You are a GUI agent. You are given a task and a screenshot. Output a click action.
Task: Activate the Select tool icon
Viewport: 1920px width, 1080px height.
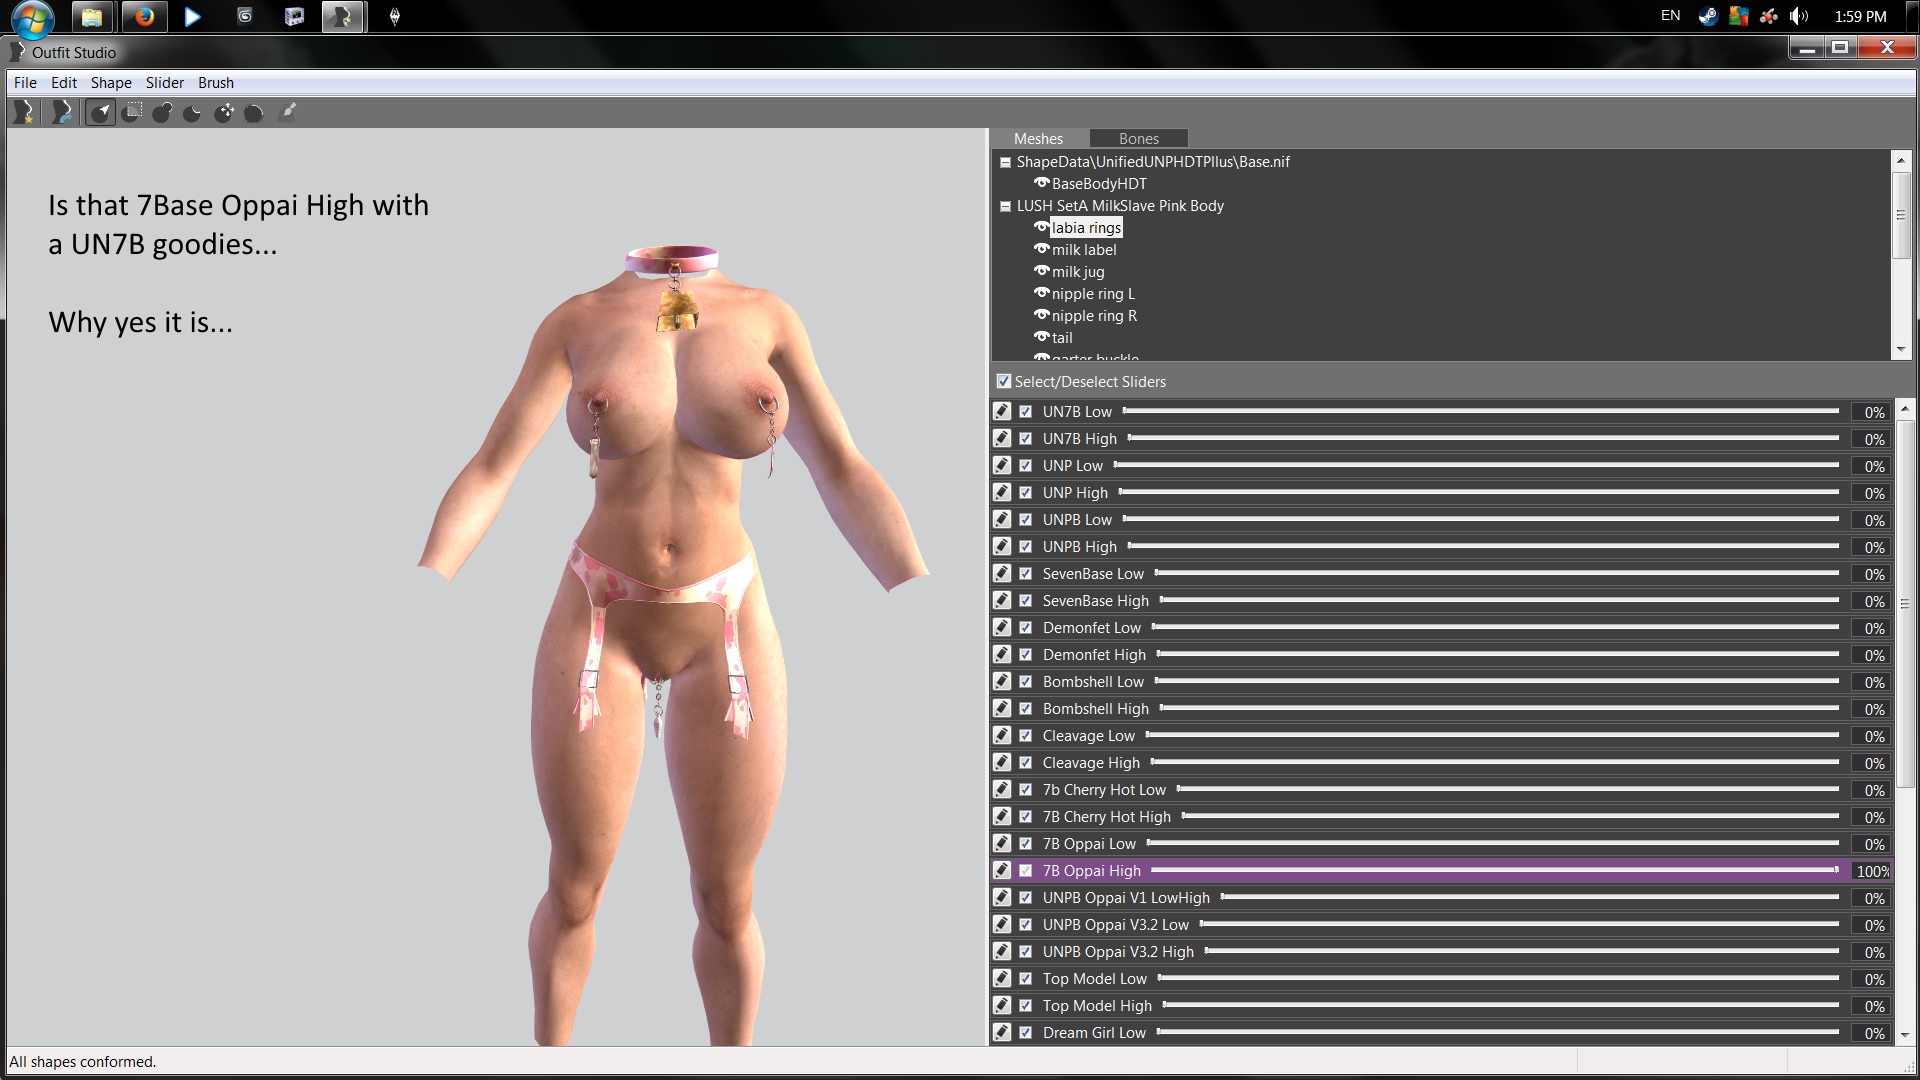pyautogui.click(x=100, y=113)
